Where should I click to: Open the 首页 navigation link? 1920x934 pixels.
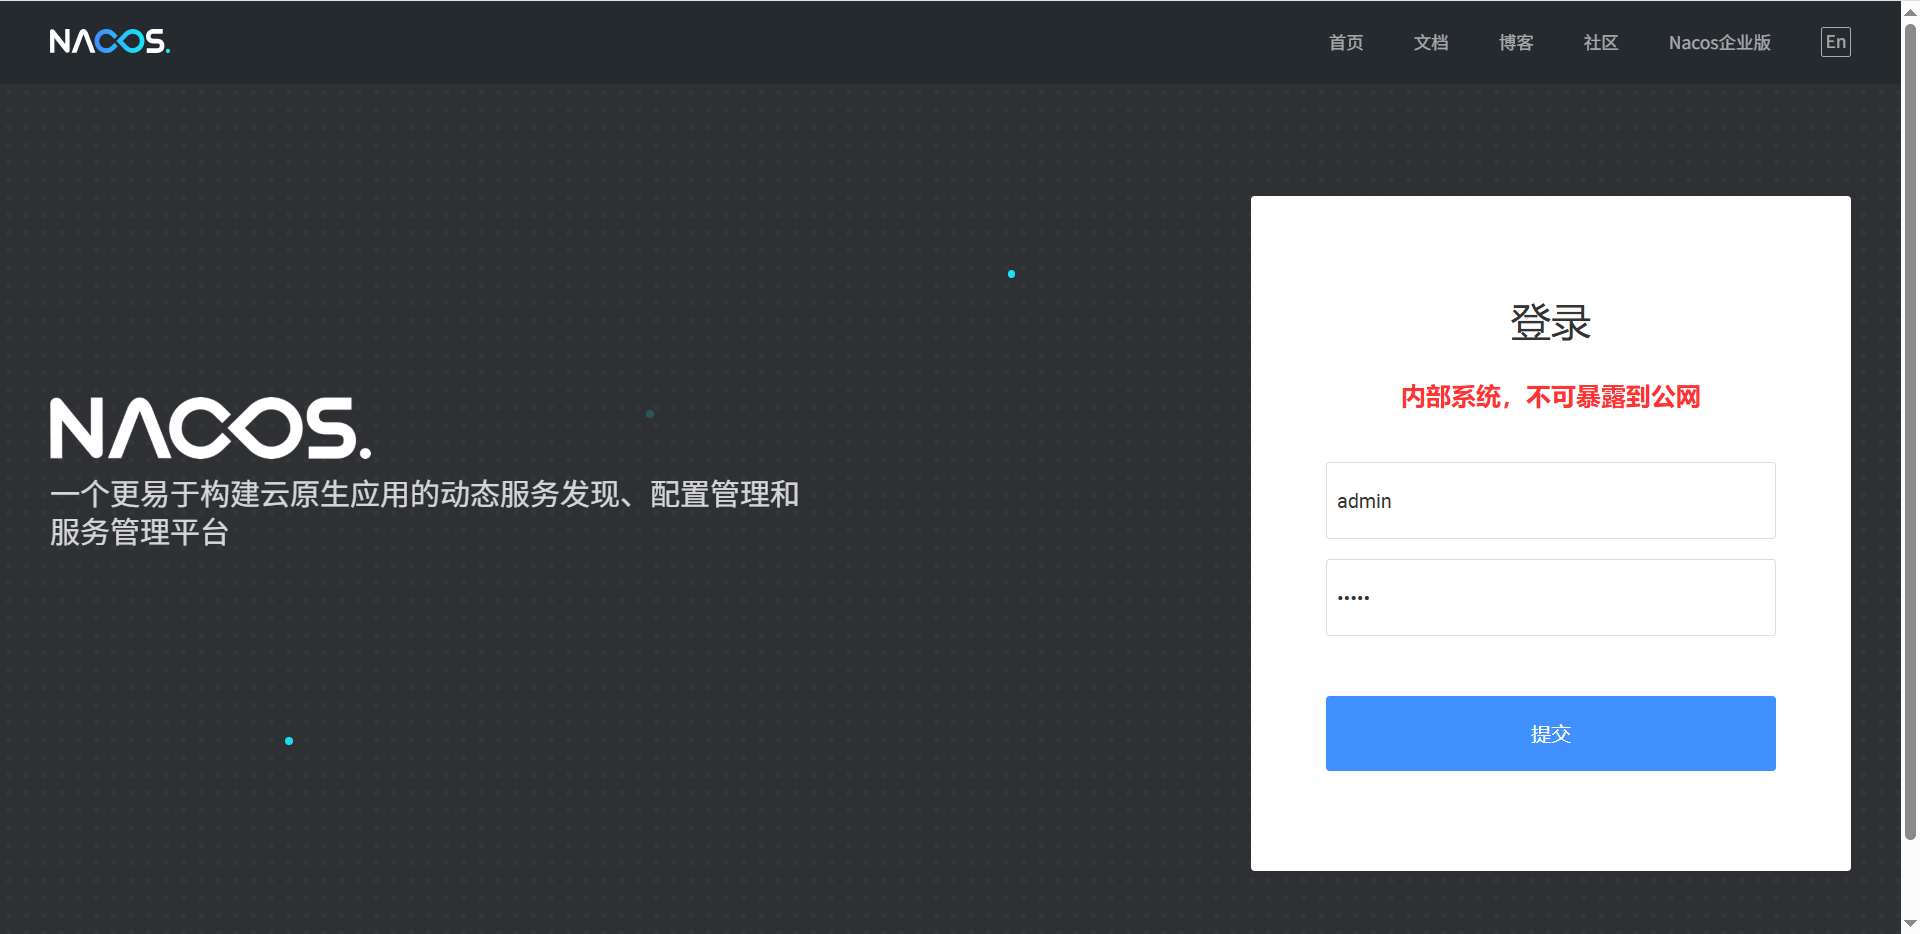tap(1346, 42)
